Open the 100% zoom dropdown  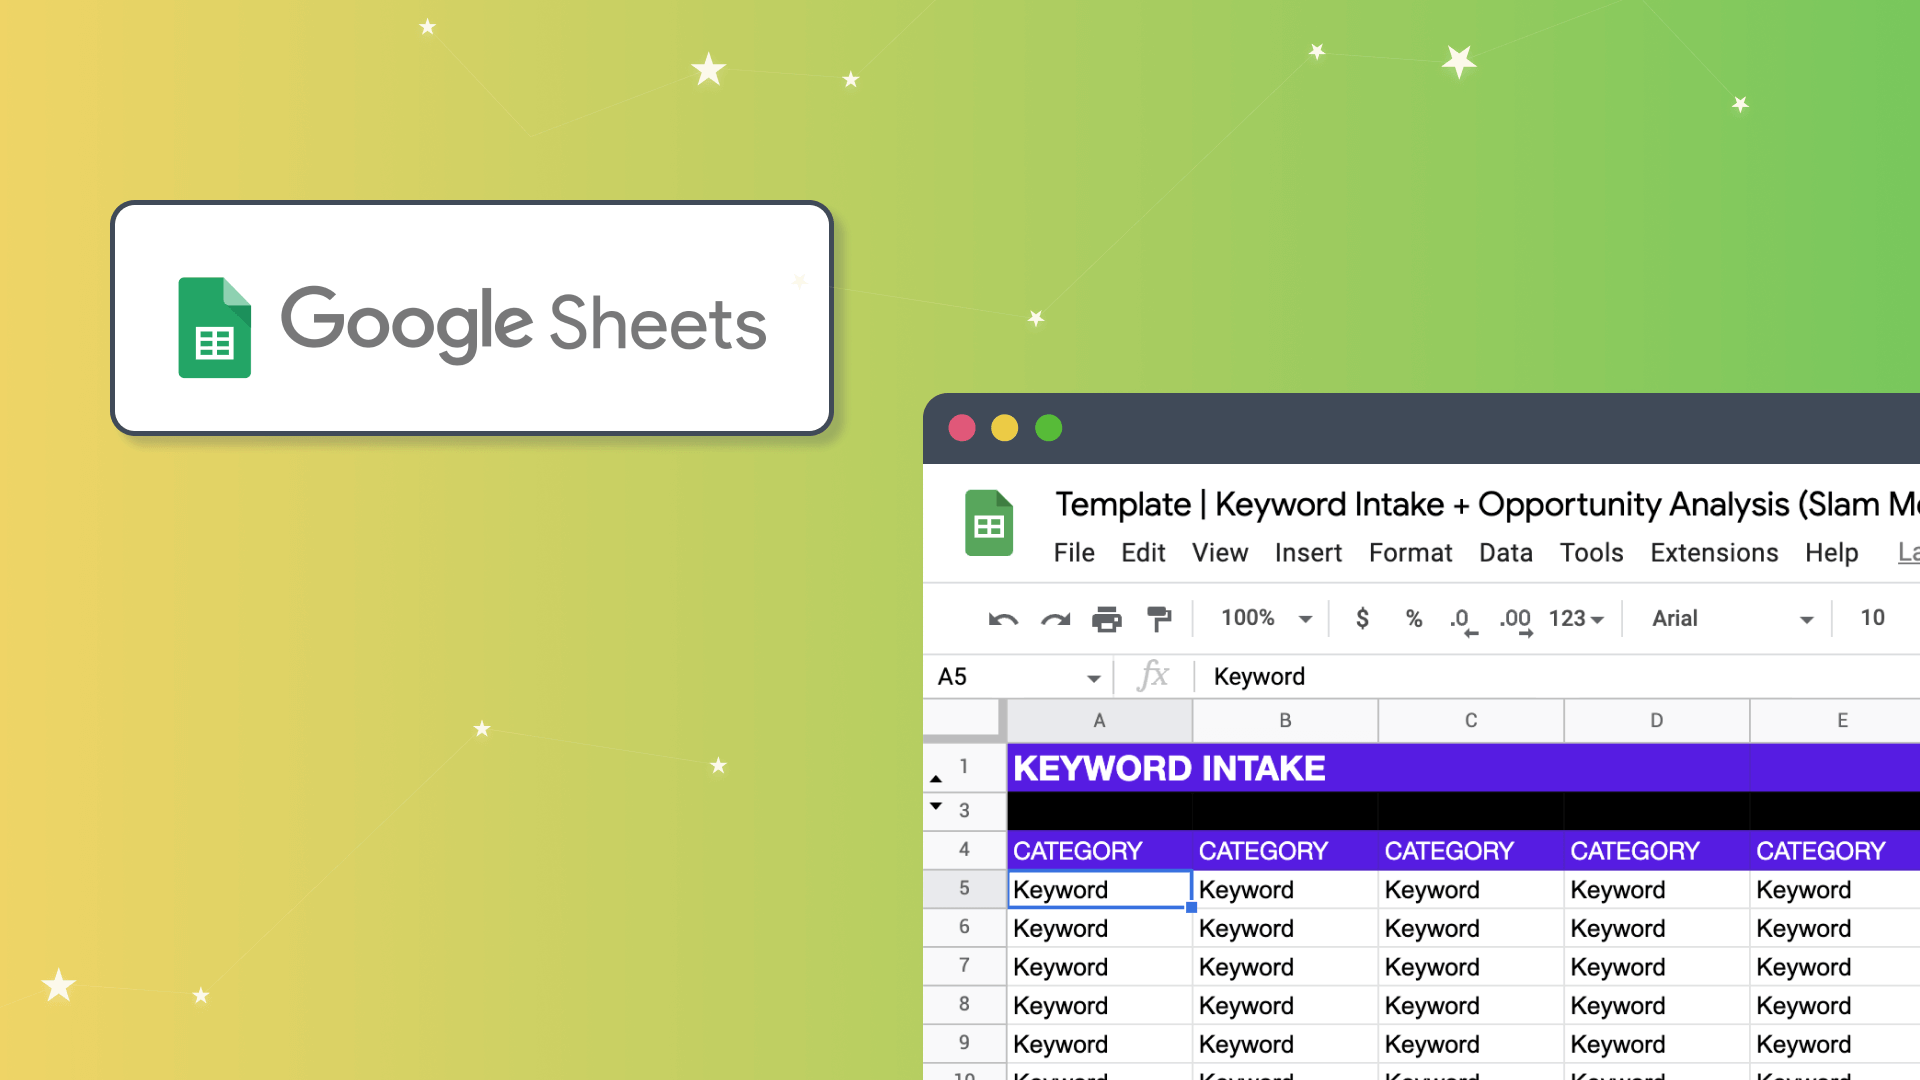tap(1266, 618)
